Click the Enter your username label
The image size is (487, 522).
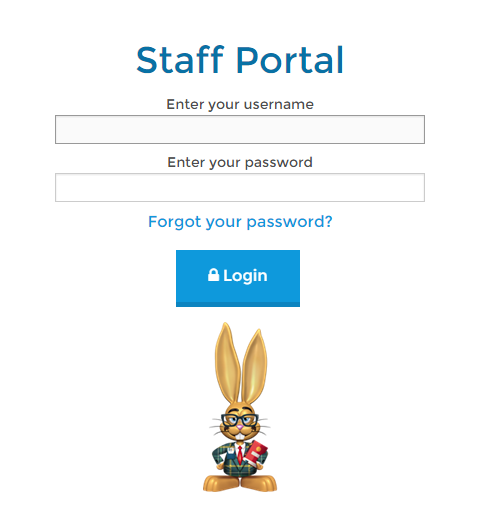240,105
